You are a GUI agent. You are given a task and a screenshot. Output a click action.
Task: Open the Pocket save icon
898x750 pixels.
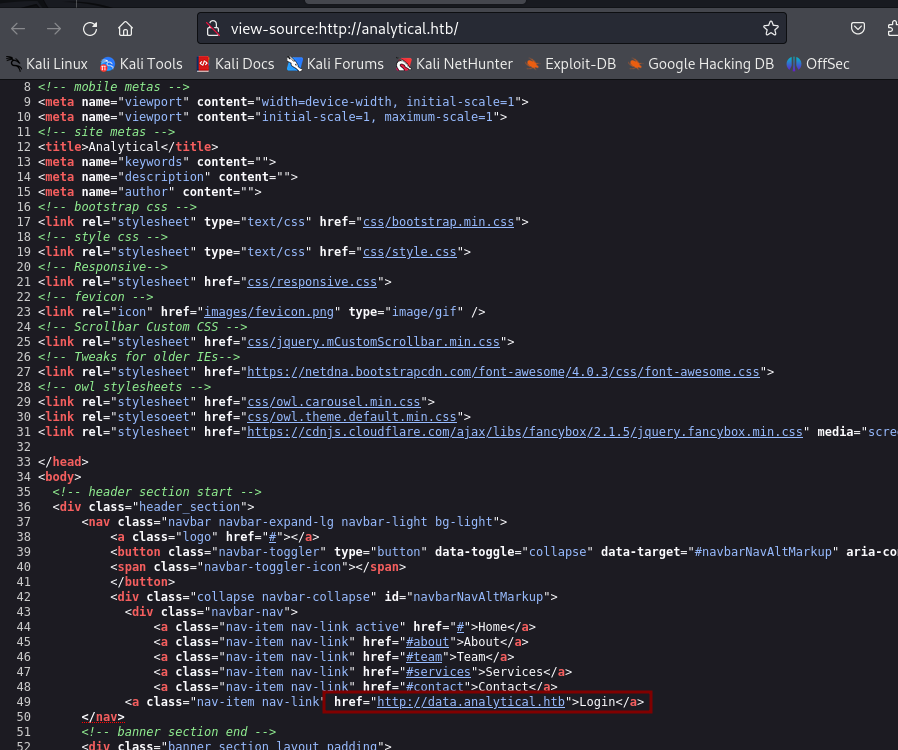(858, 28)
